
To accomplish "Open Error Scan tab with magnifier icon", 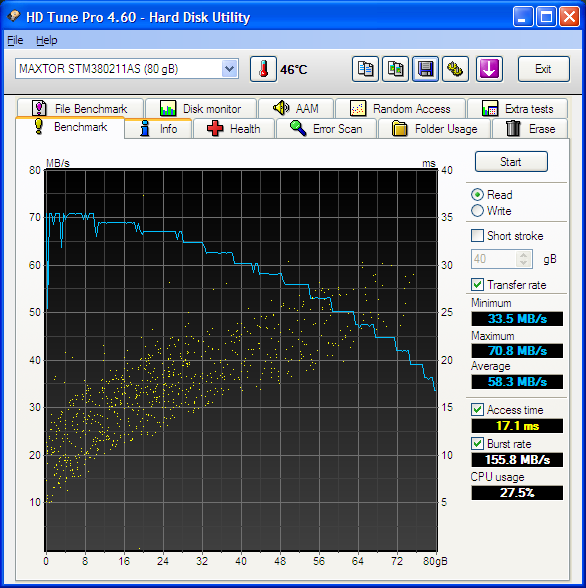I will pos(326,129).
